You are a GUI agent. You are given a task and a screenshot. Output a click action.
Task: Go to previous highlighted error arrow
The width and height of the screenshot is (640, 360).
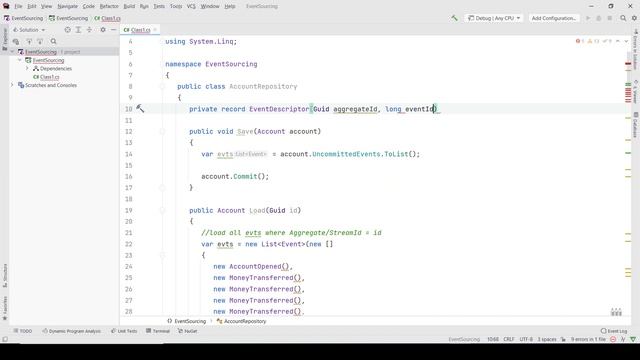[618, 41]
